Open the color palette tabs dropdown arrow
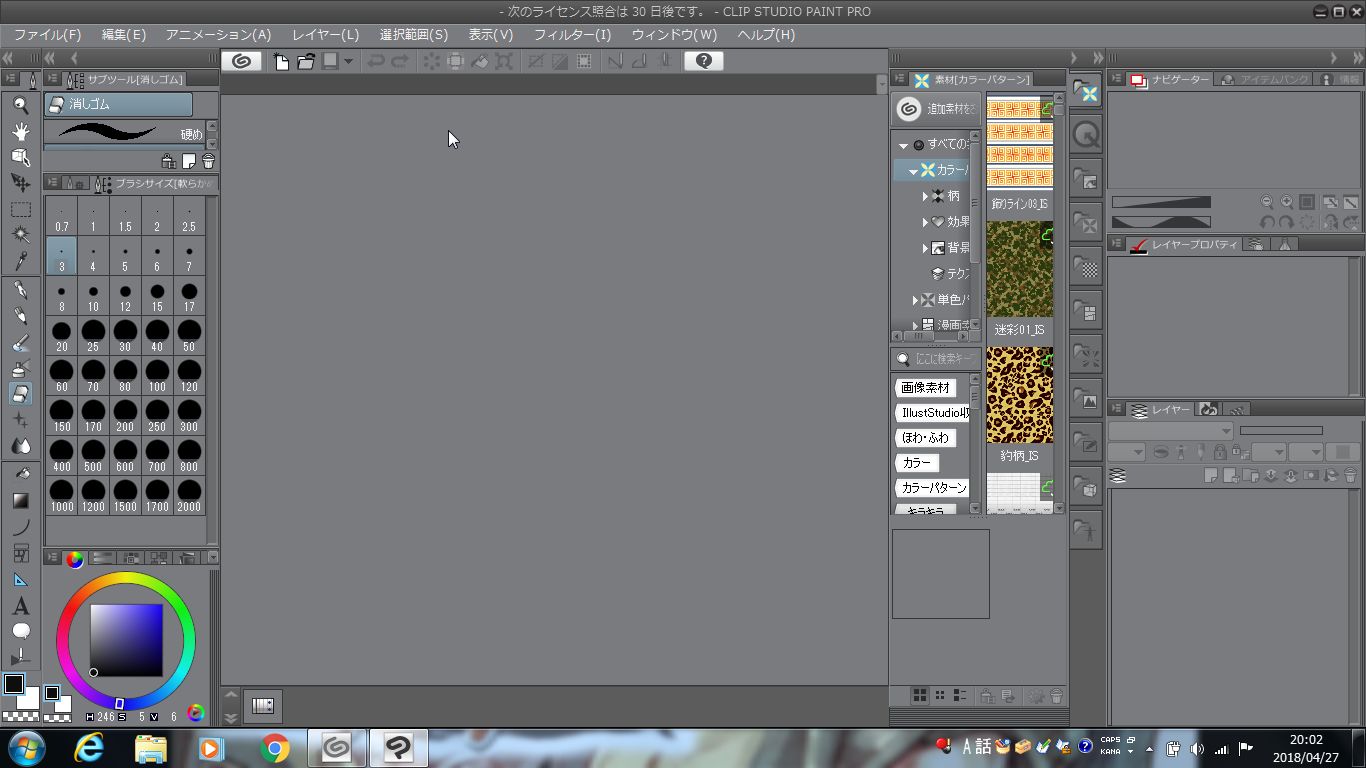Viewport: 1366px width, 768px height. (211, 557)
